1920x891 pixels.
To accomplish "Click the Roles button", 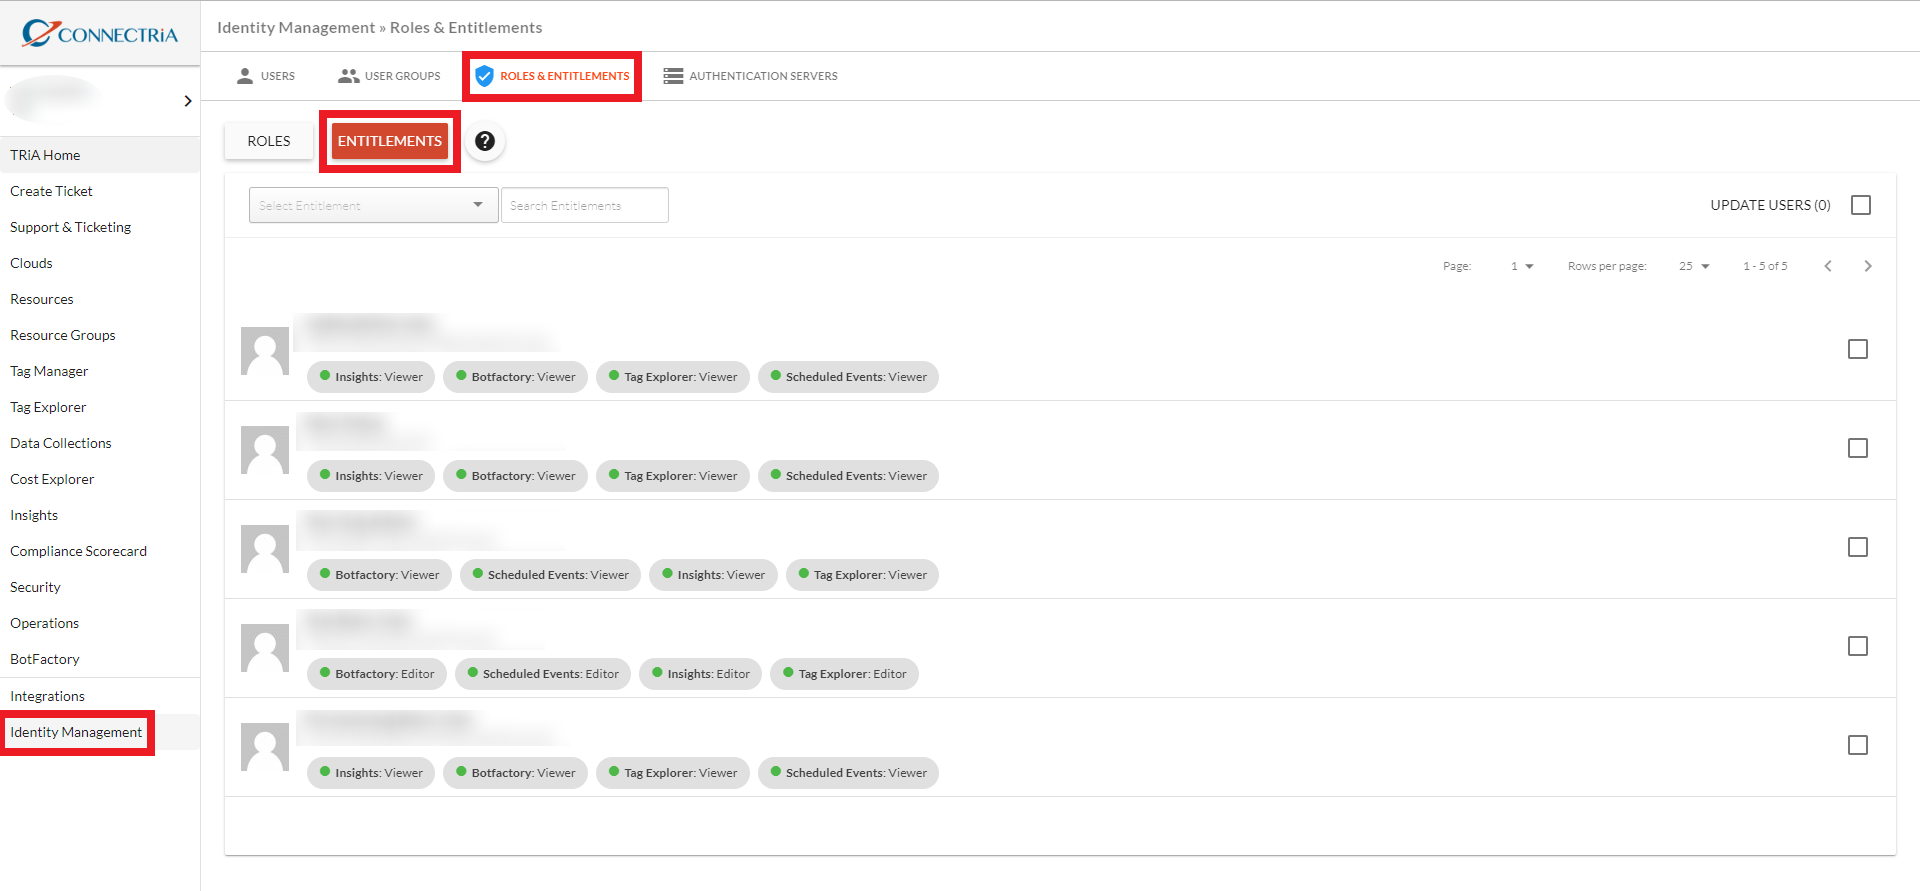I will [269, 141].
